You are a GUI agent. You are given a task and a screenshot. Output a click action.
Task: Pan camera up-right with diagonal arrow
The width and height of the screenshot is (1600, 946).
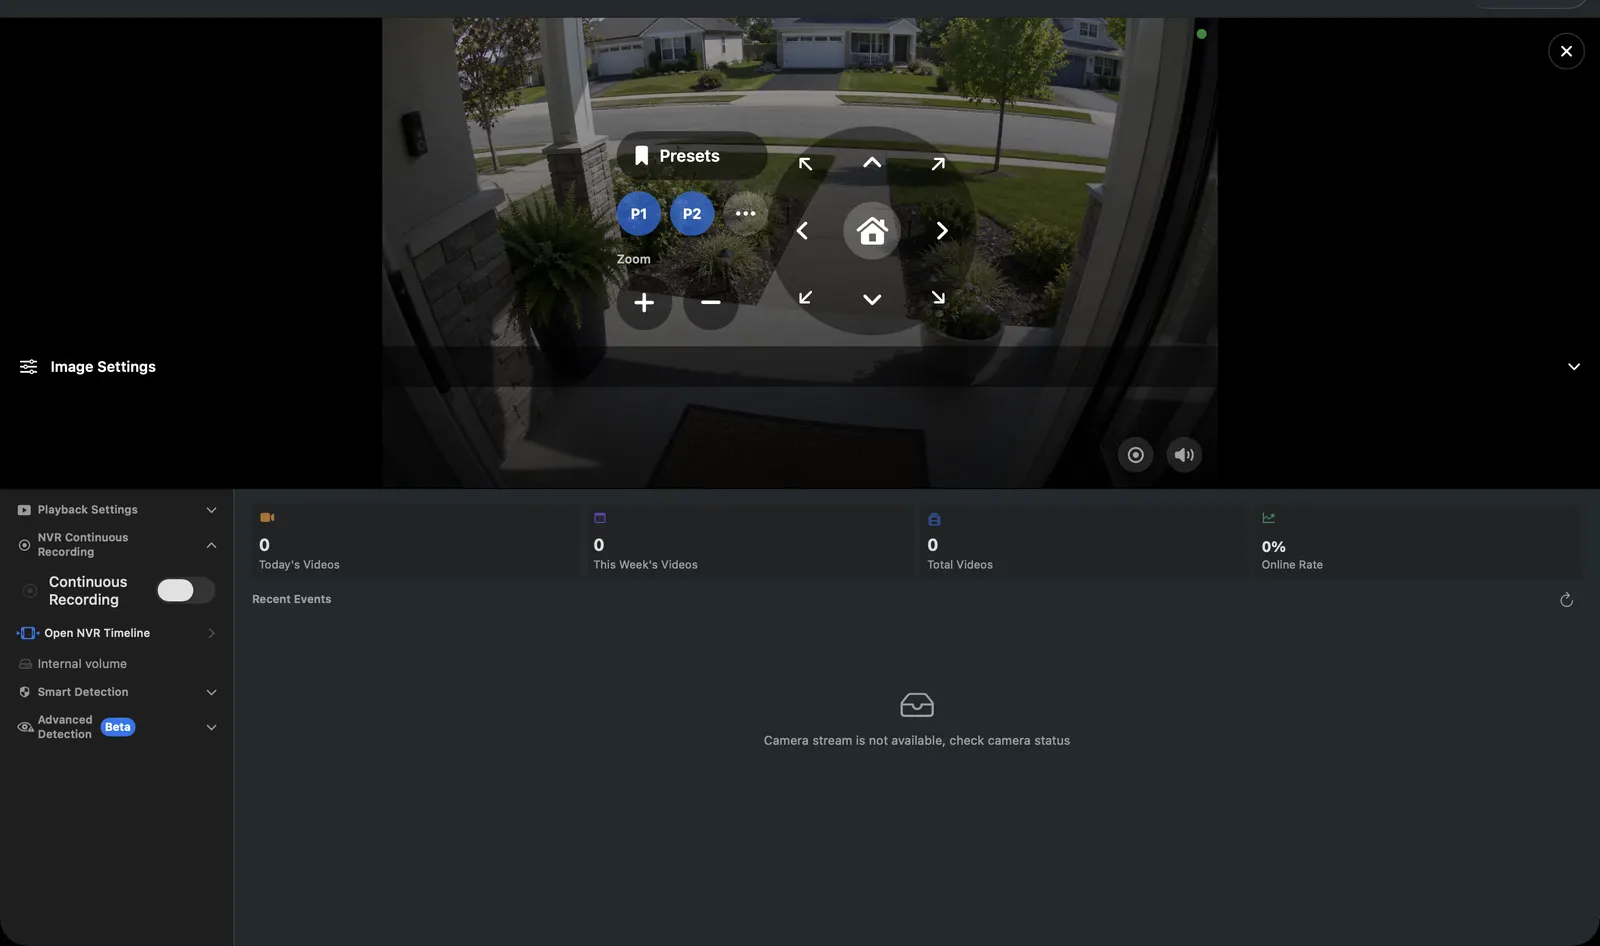click(x=938, y=163)
